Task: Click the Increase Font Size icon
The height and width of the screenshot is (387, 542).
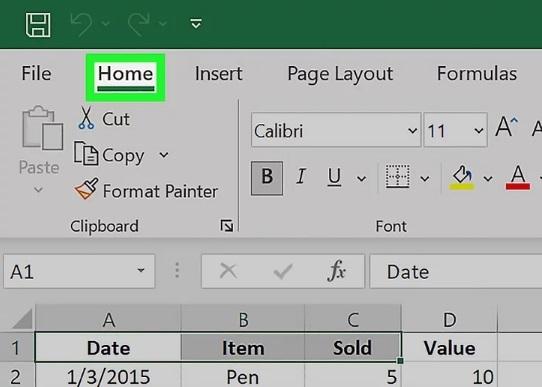Action: tap(506, 127)
